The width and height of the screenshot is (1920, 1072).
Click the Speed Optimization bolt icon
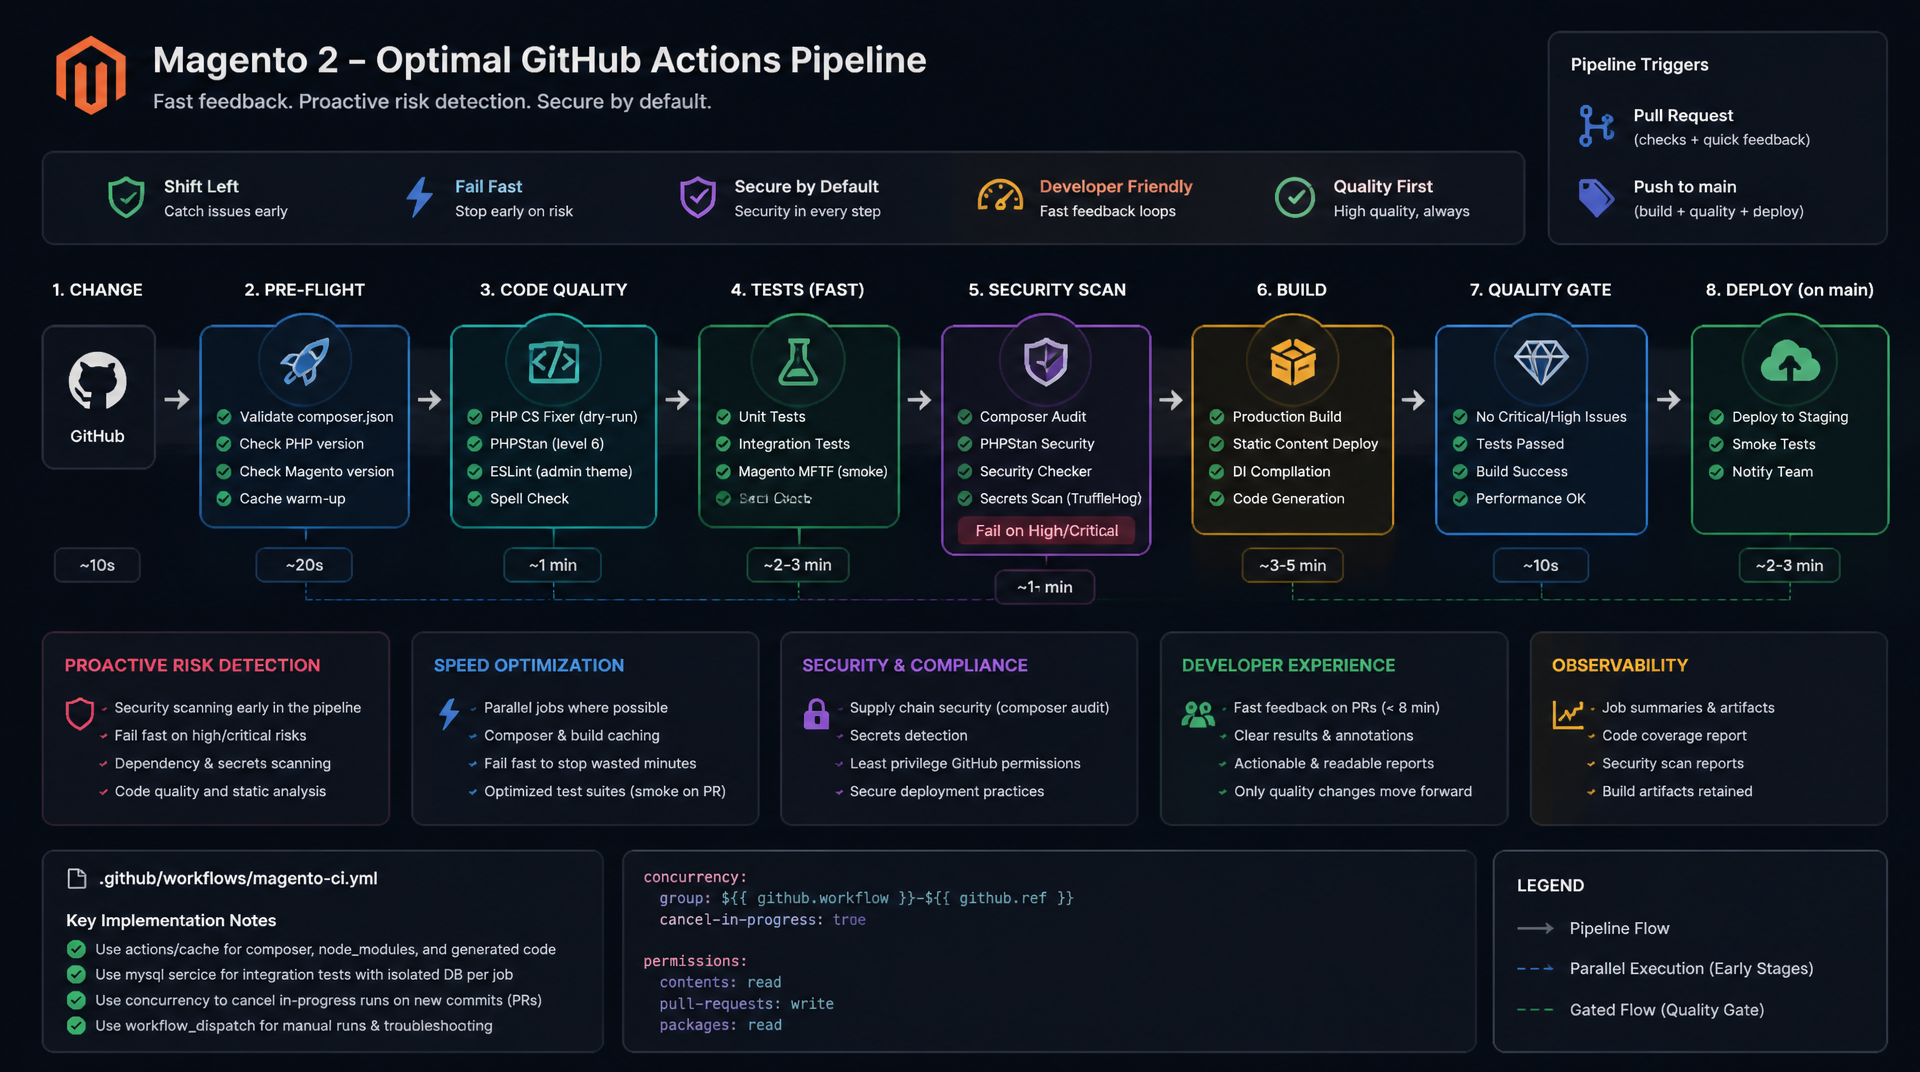click(449, 713)
